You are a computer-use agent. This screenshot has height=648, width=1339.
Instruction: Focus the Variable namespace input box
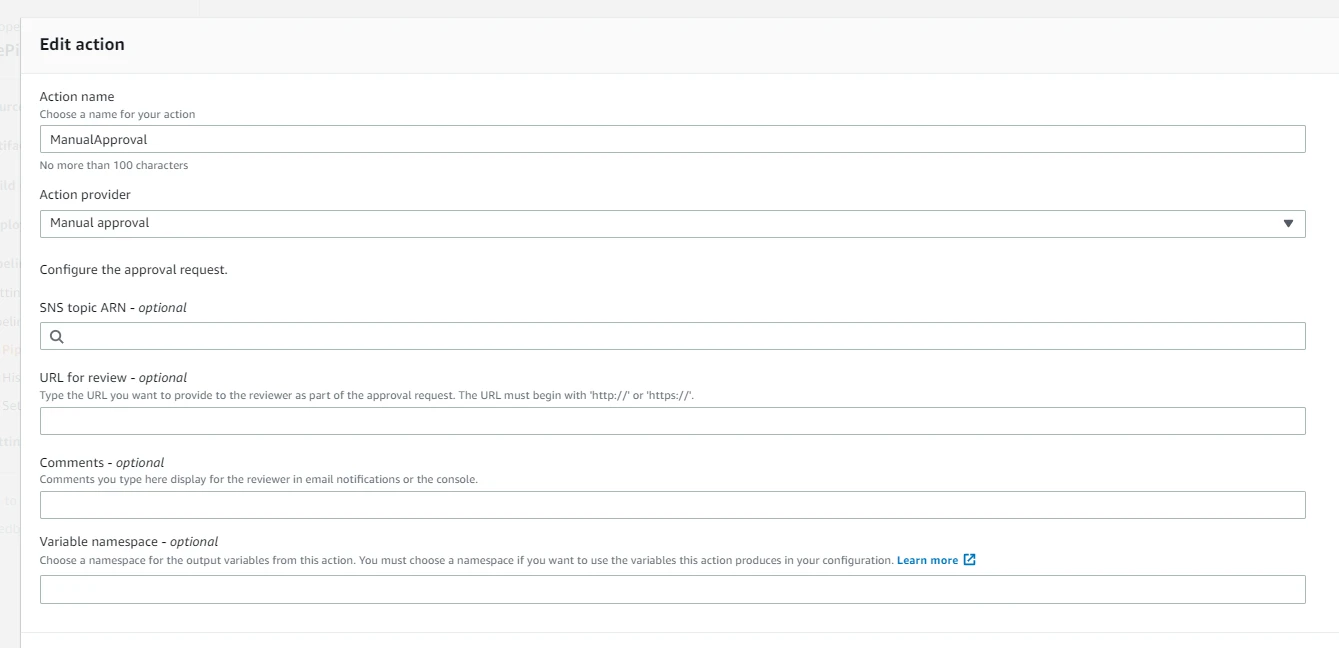[672, 590]
